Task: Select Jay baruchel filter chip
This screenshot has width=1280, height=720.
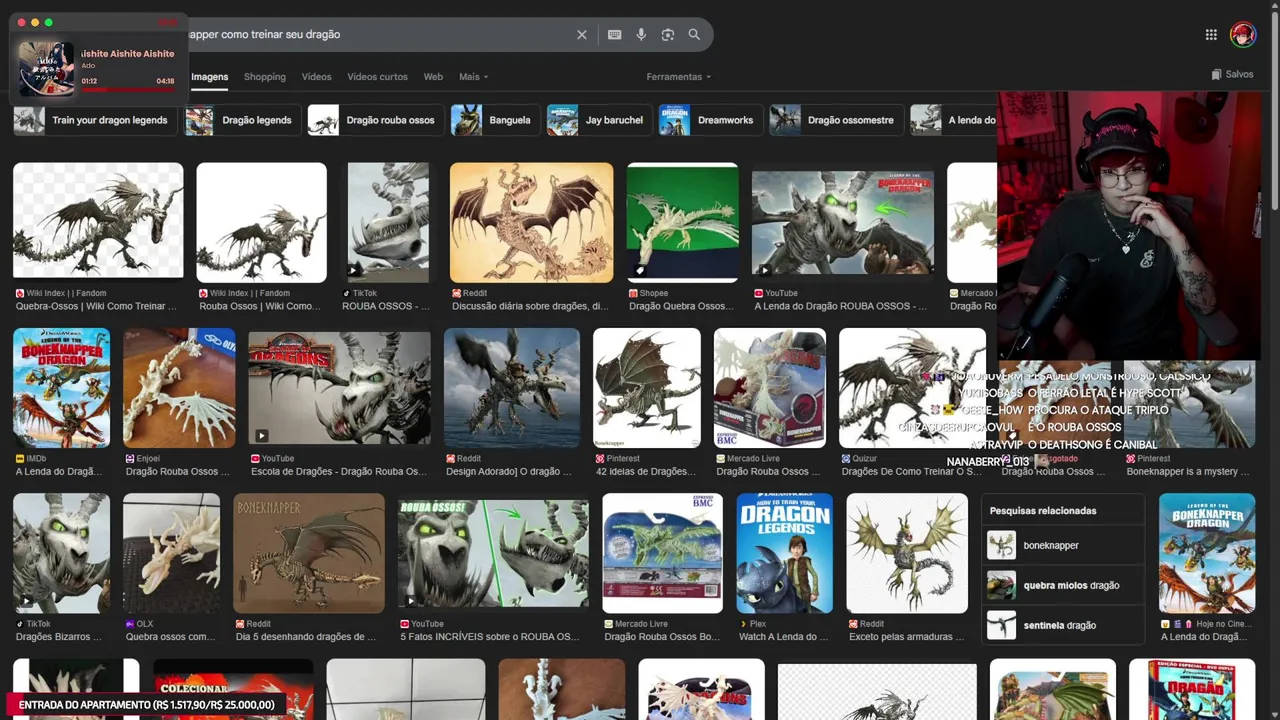Action: tap(599, 120)
